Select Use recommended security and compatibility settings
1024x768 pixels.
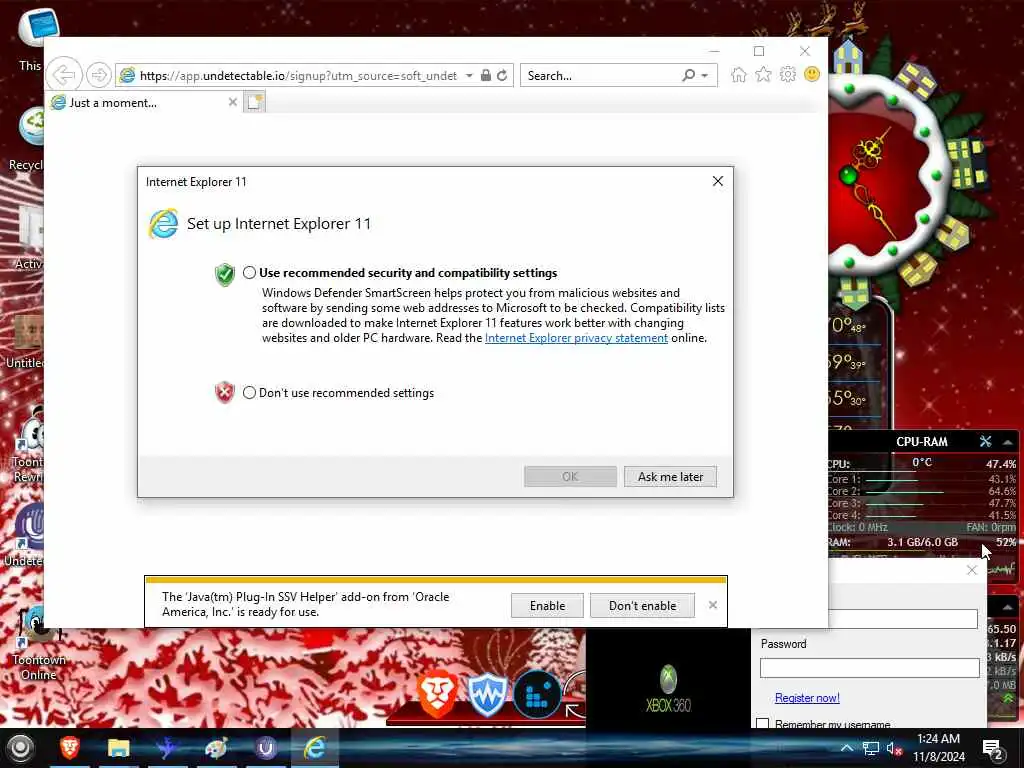[x=249, y=273]
